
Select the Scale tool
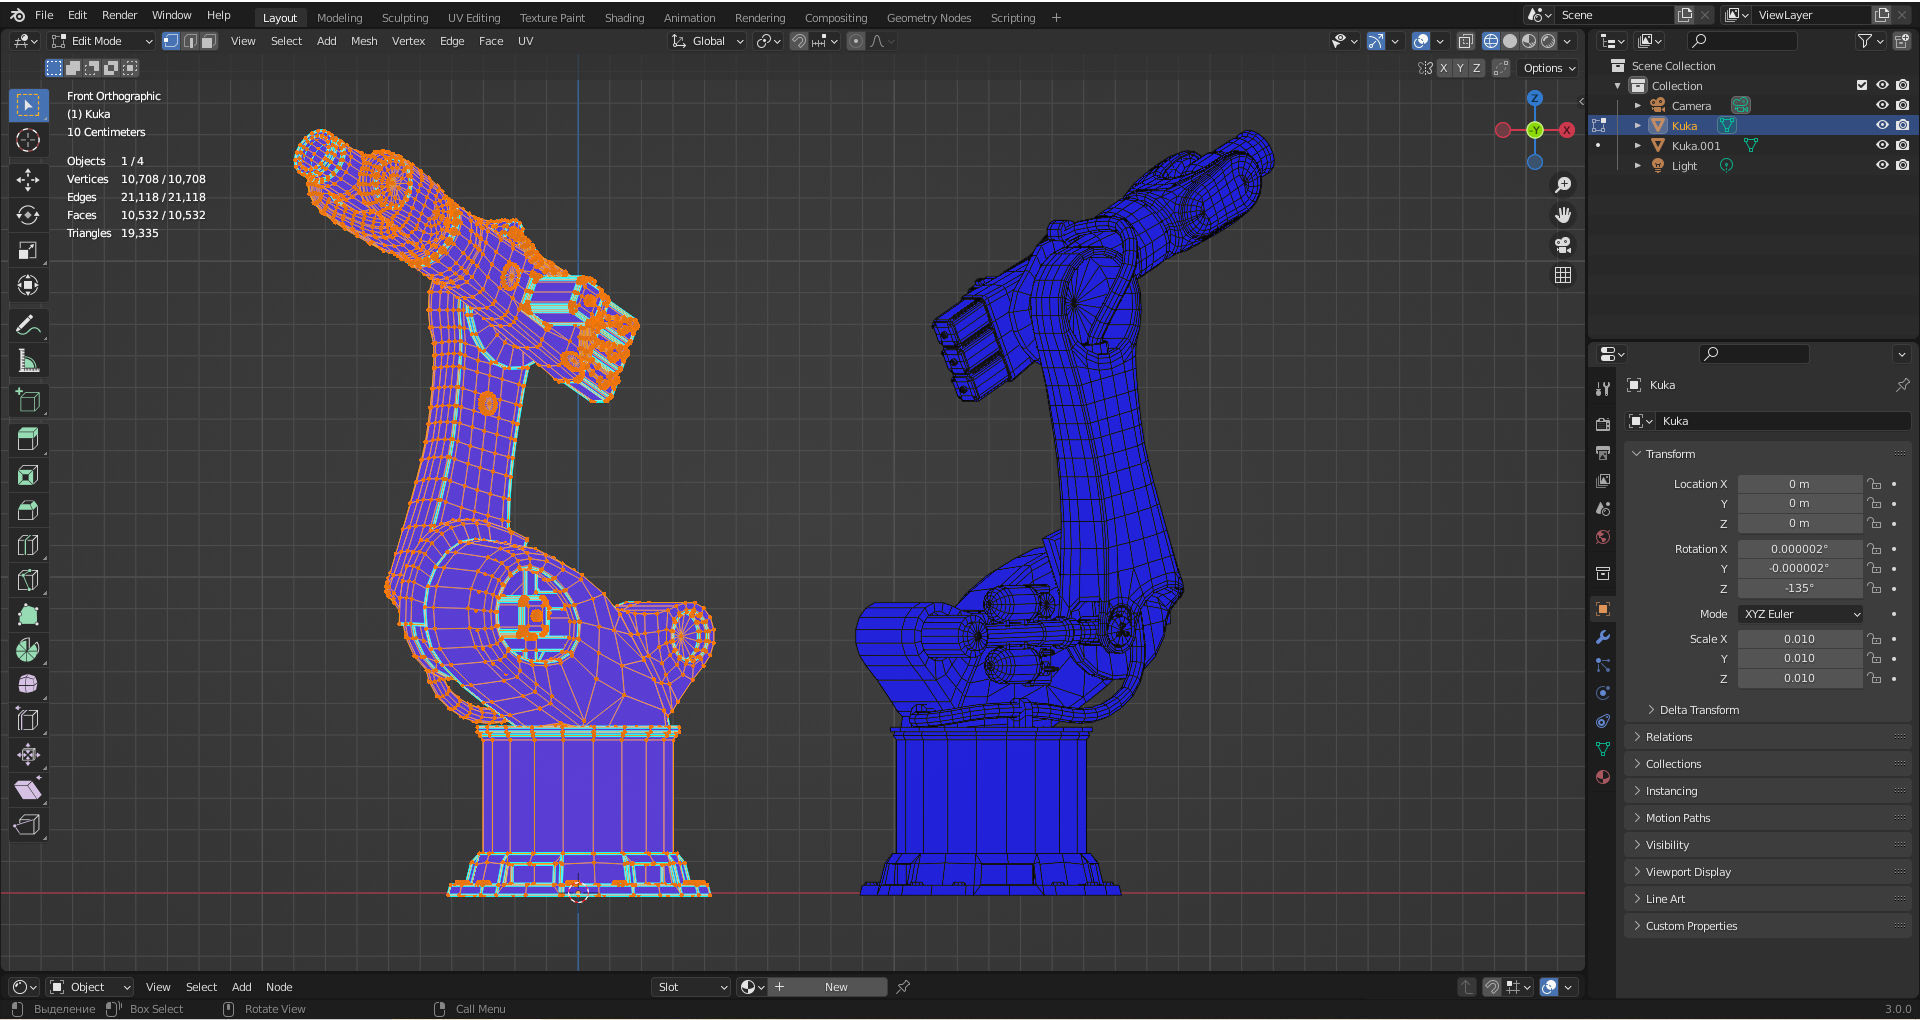pyautogui.click(x=28, y=250)
